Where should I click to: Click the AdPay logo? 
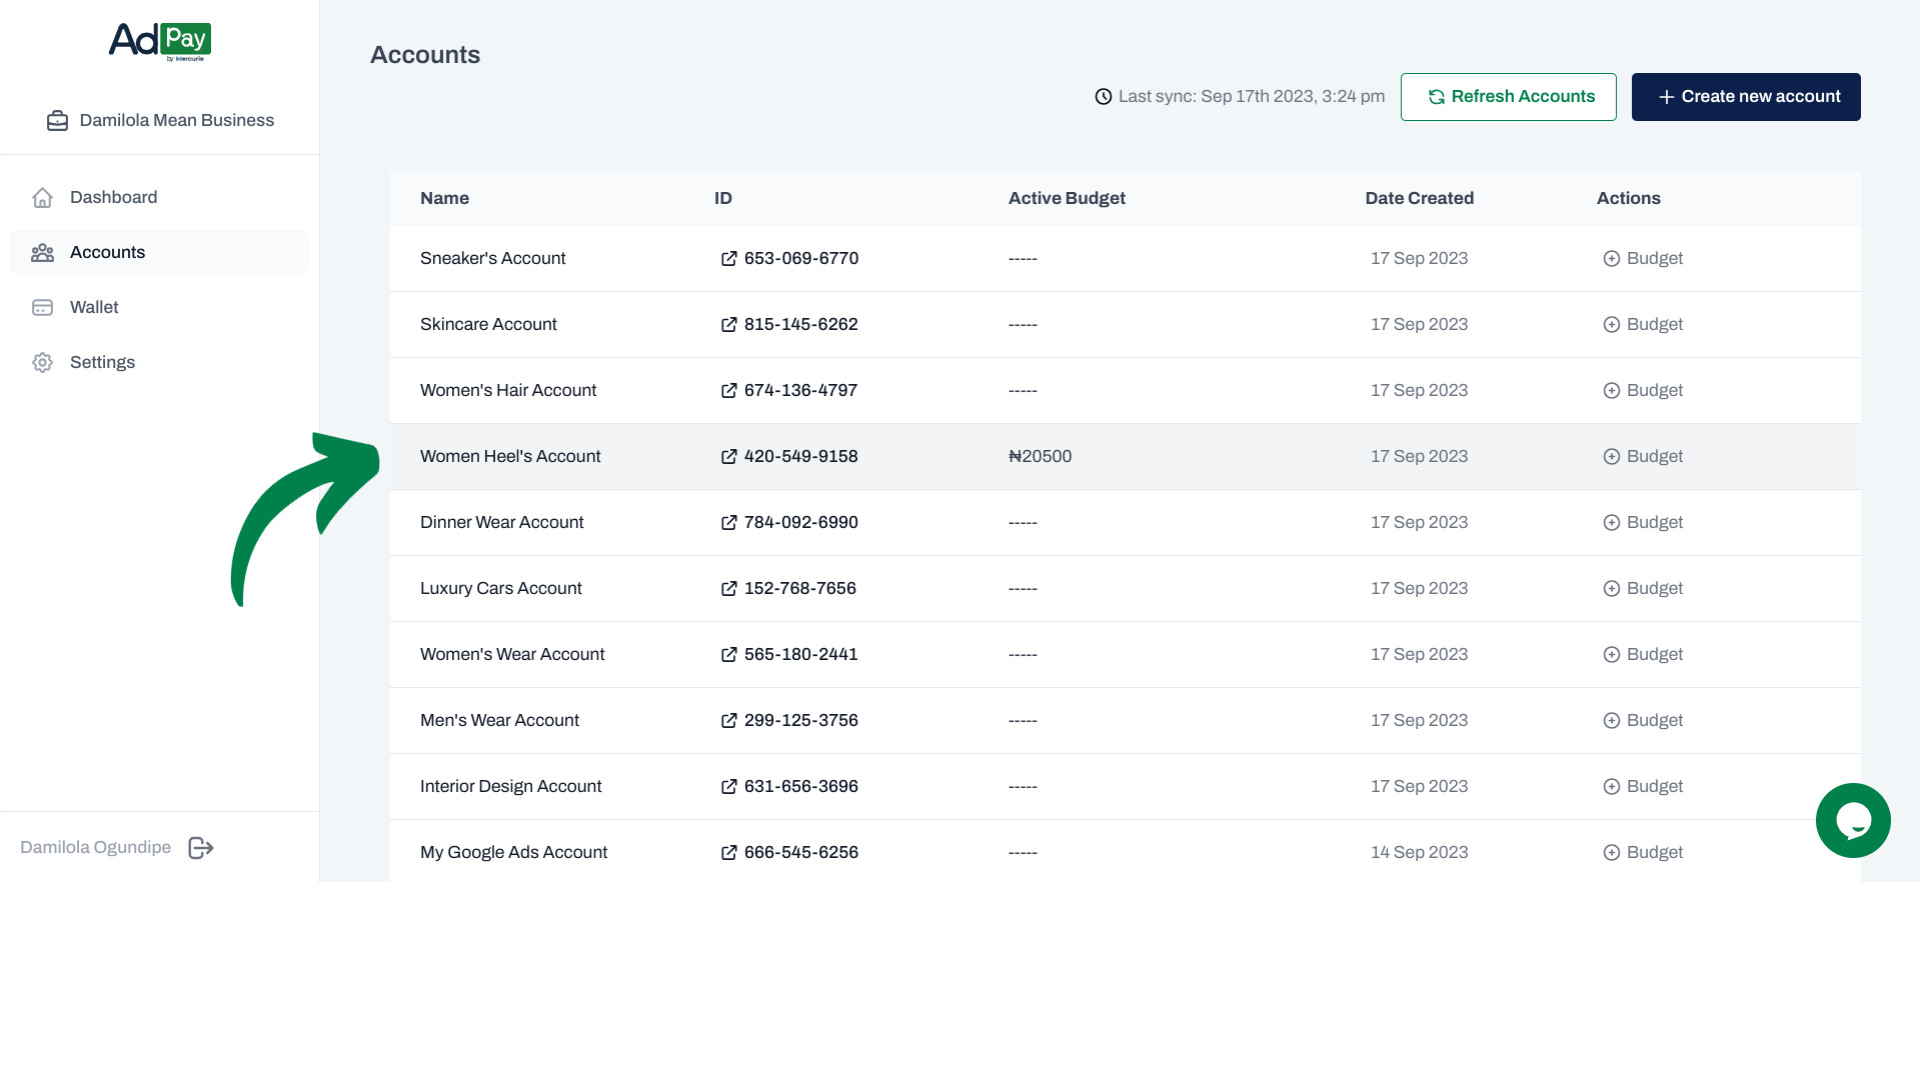coord(160,41)
